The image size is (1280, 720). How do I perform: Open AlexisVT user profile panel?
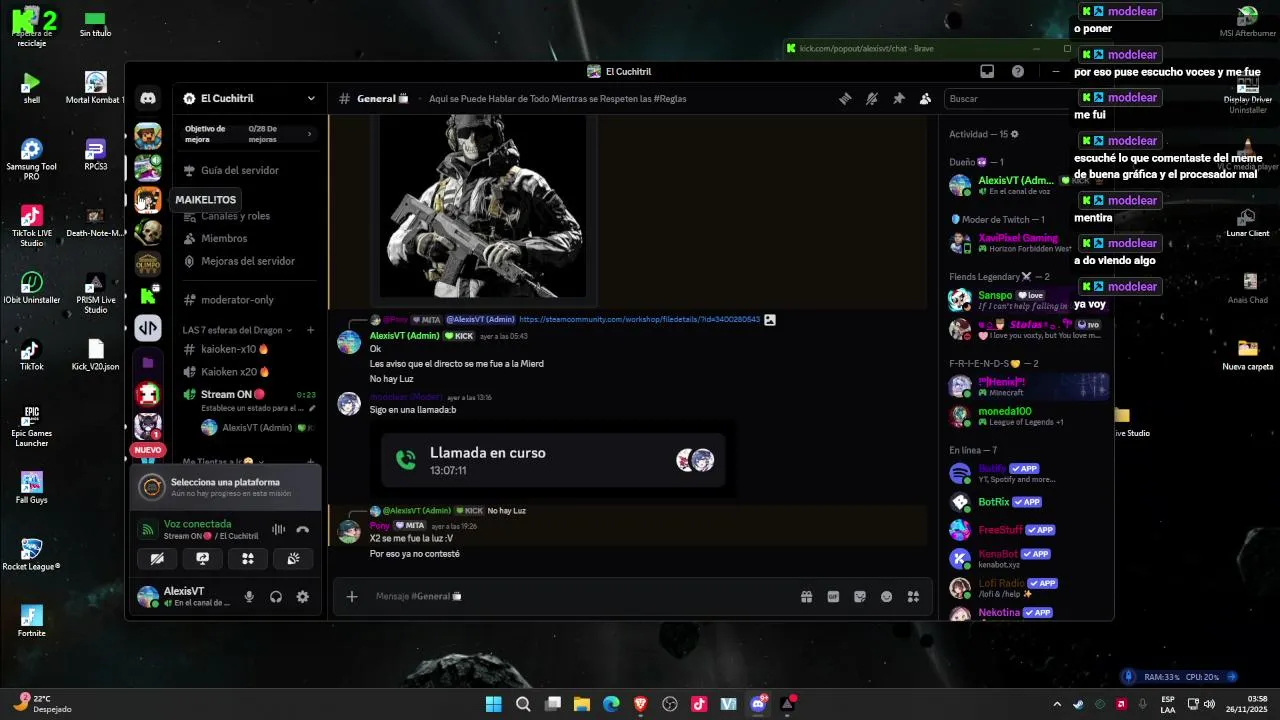184,597
